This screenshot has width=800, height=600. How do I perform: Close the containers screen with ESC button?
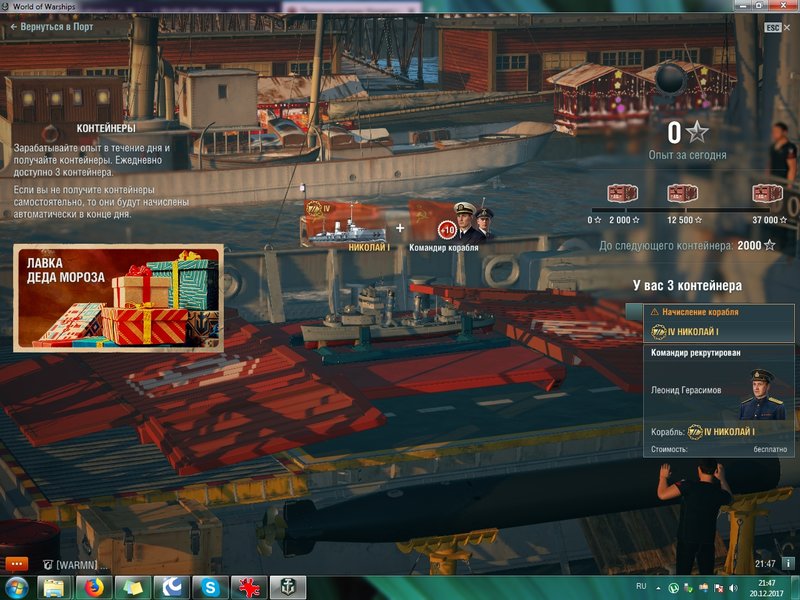[778, 28]
